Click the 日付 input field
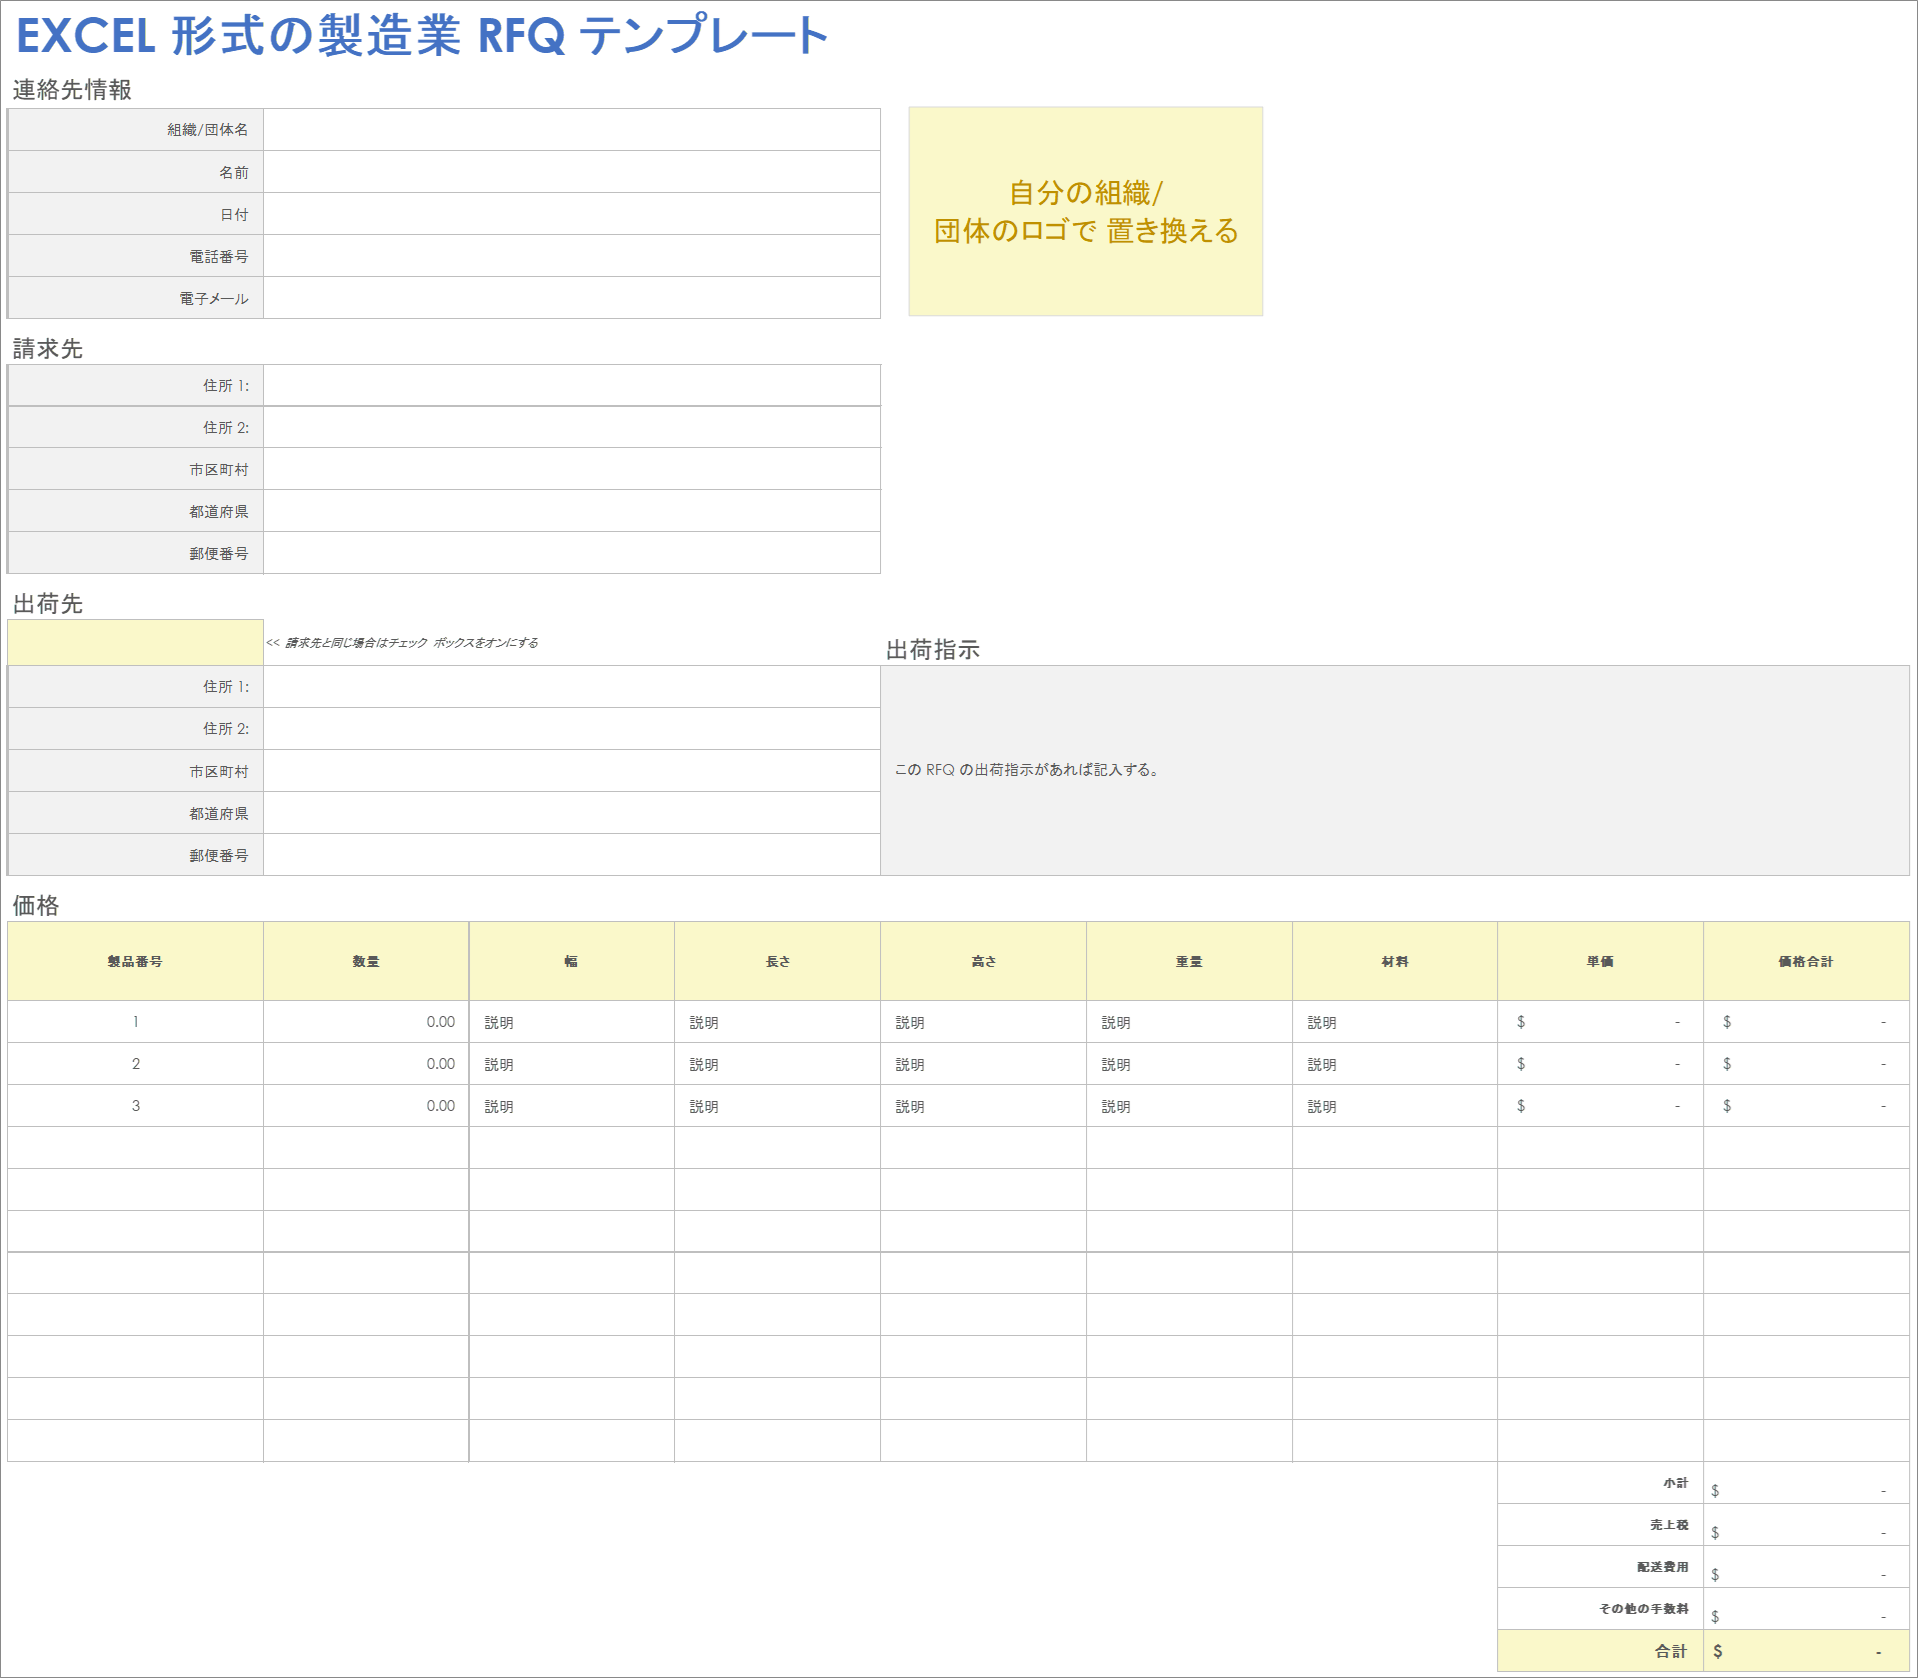1918x1678 pixels. click(x=570, y=213)
